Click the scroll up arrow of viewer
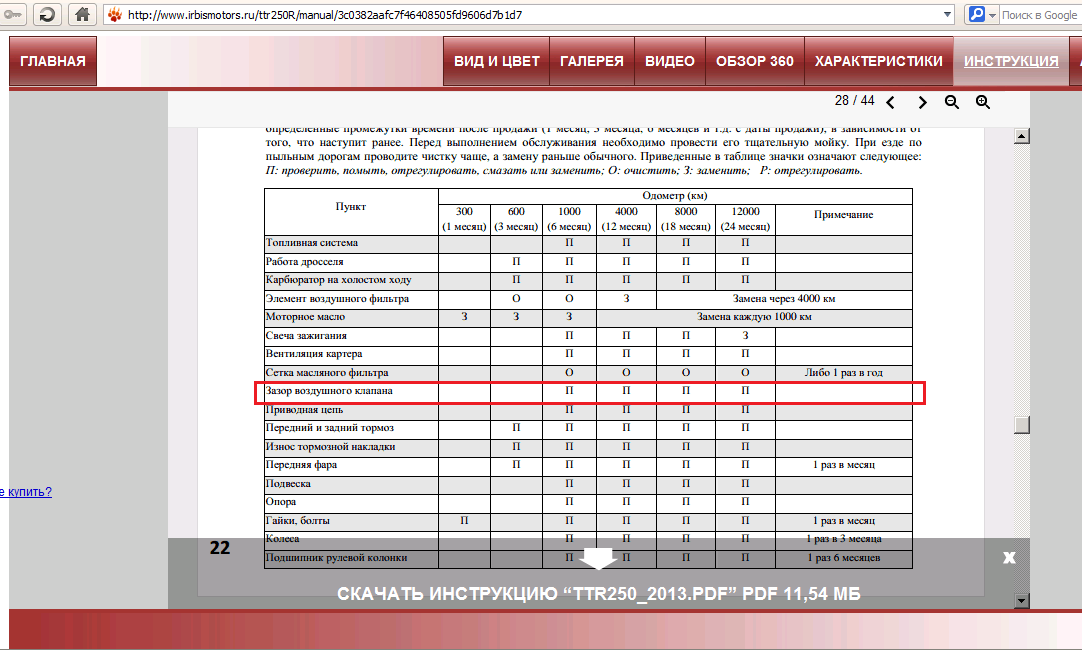The height and width of the screenshot is (651, 1082). click(x=1022, y=136)
